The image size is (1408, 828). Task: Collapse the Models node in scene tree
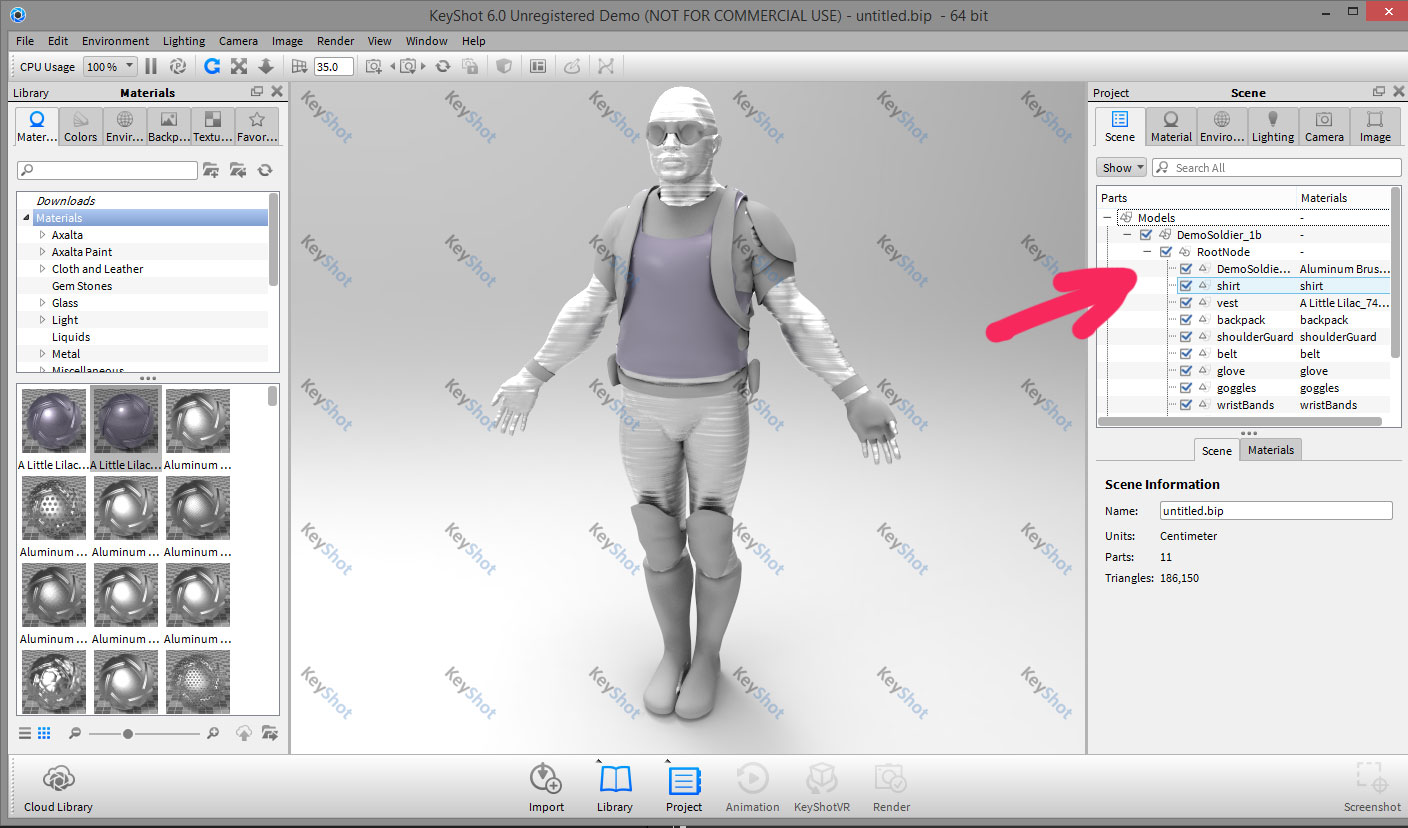[x=1107, y=218]
